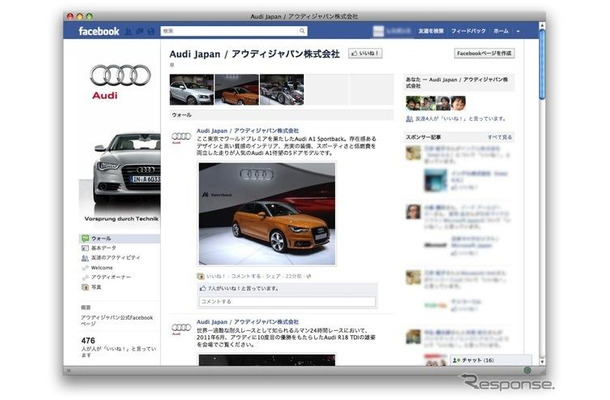
Task: Open the large orange Audi A1 post photo
Action: click(267, 214)
